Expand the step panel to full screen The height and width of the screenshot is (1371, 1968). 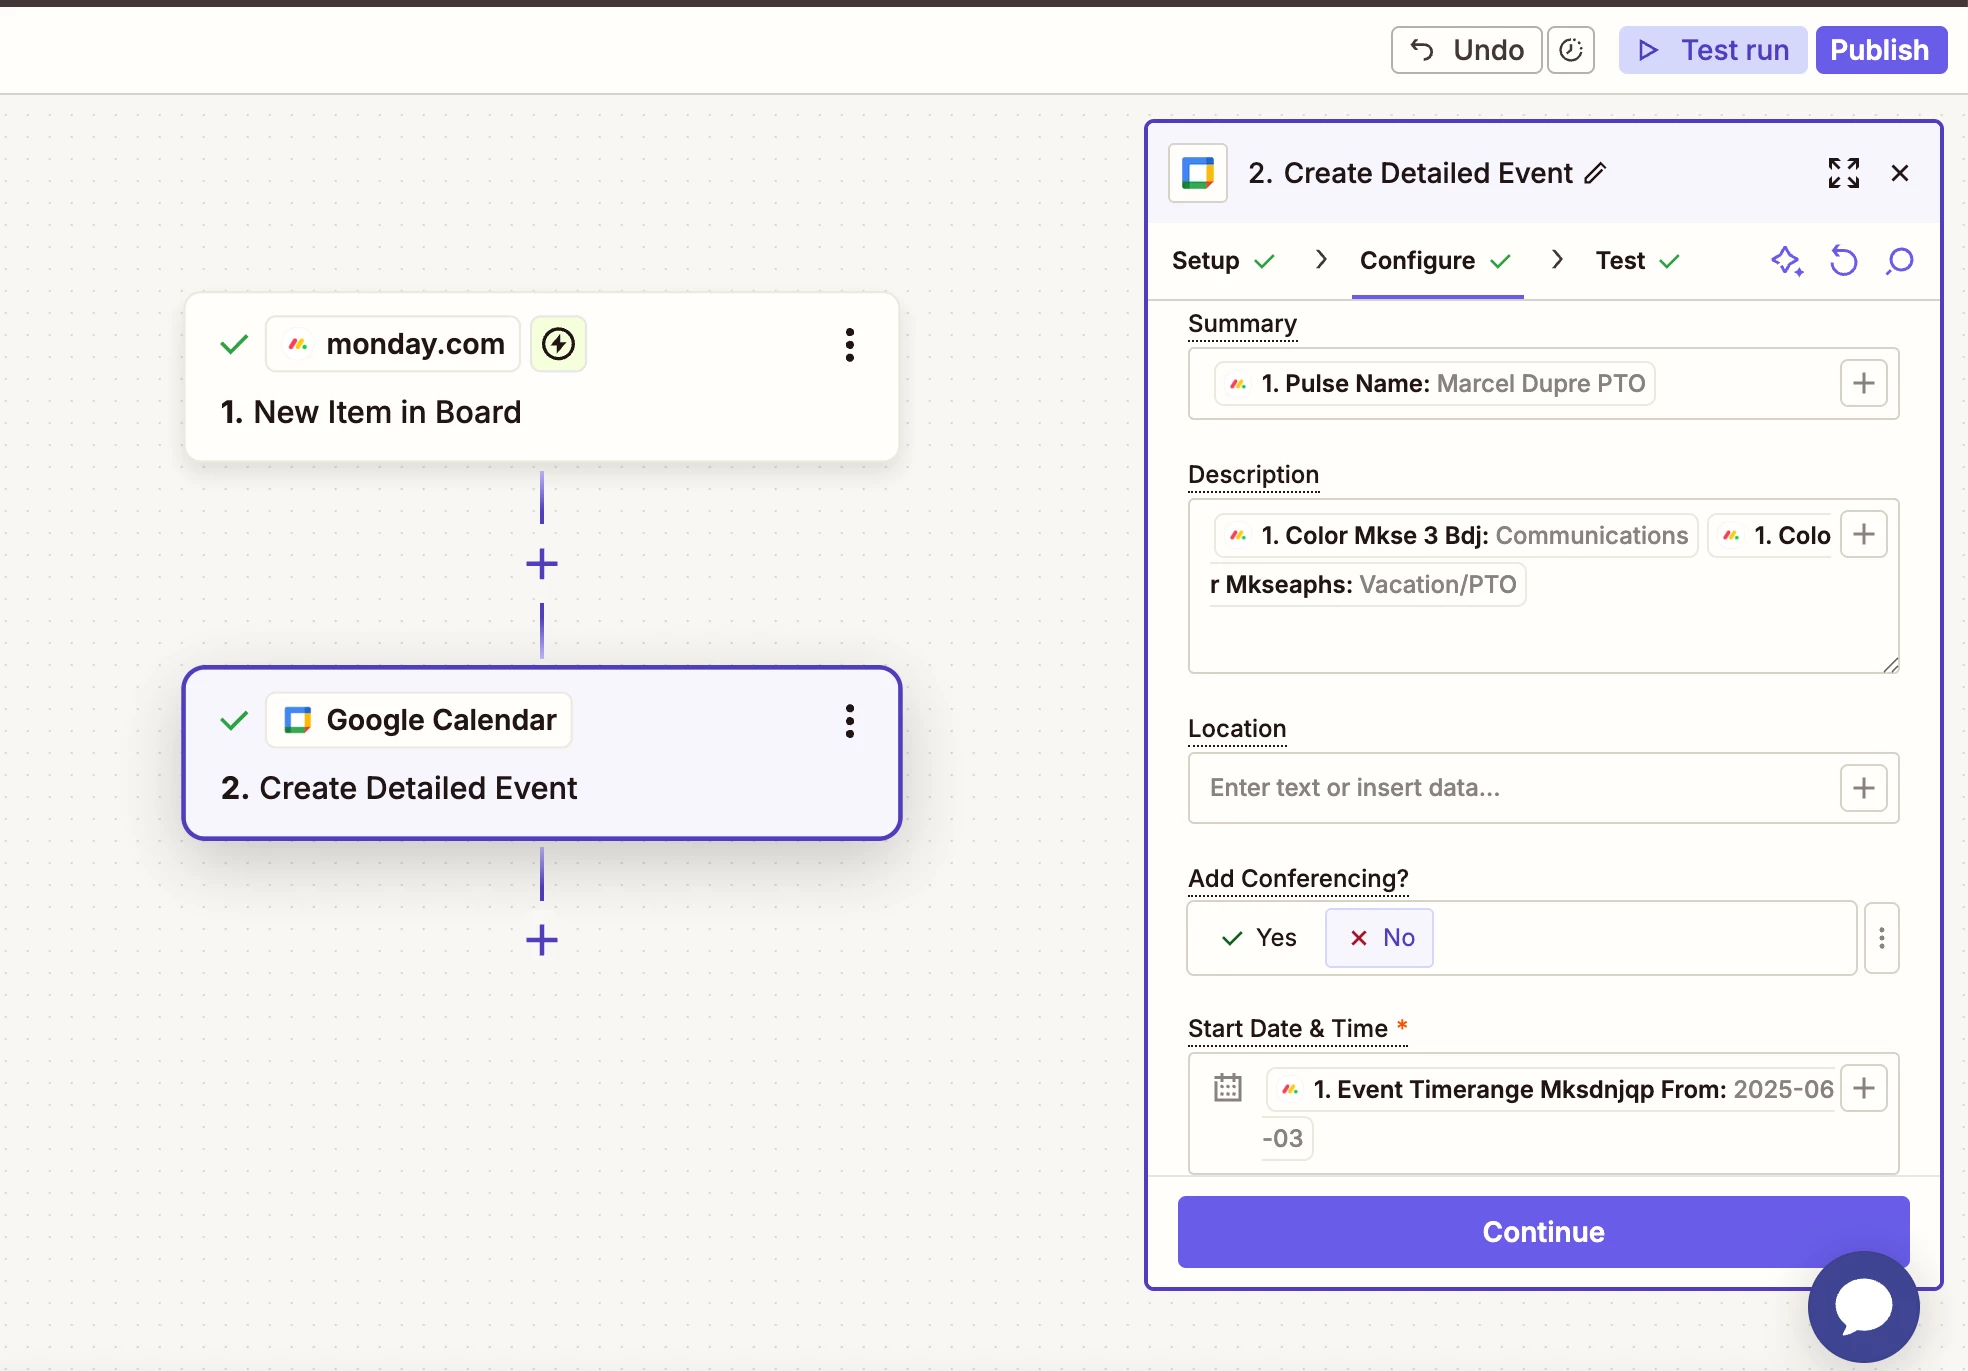(x=1844, y=173)
